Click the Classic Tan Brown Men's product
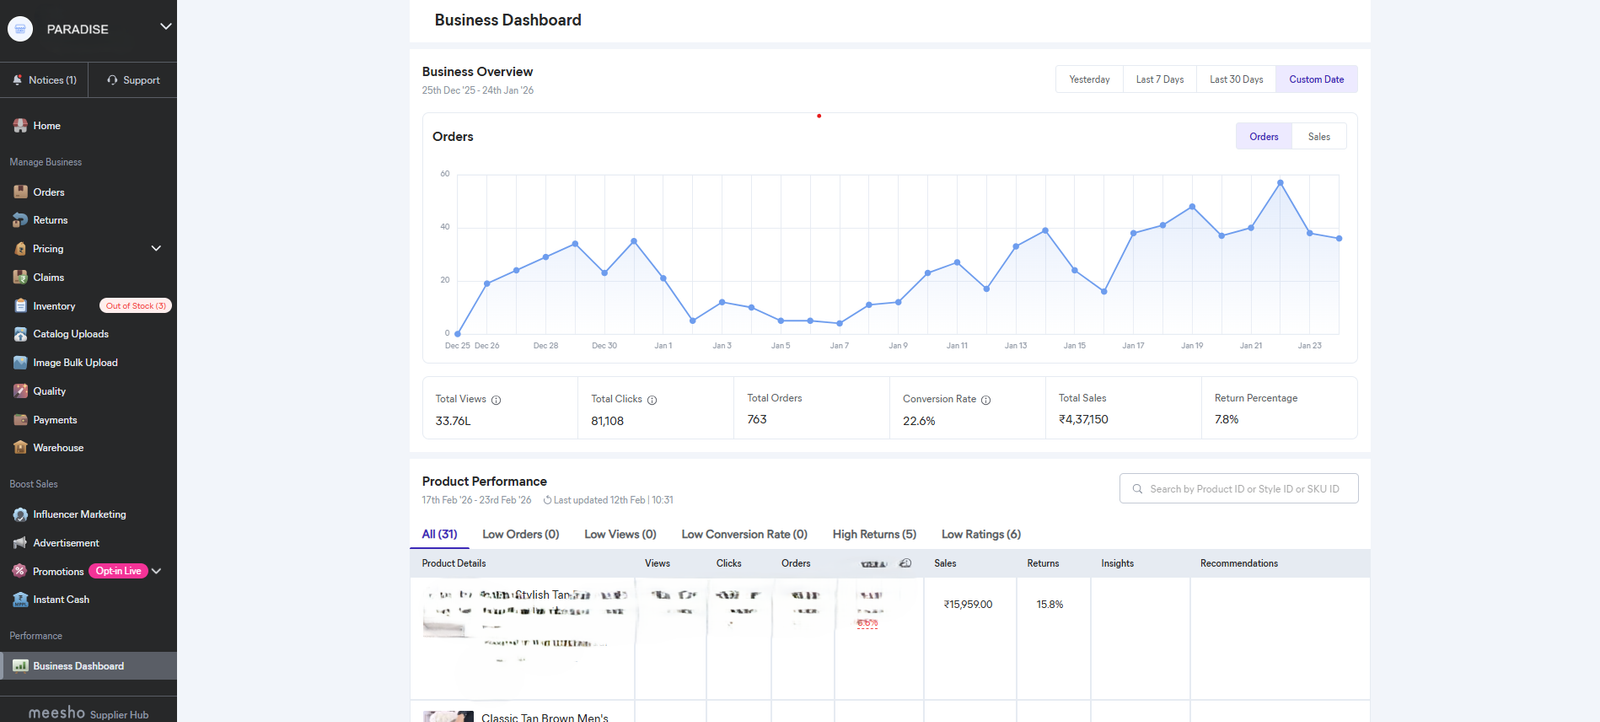This screenshot has height=722, width=1600. click(544, 717)
